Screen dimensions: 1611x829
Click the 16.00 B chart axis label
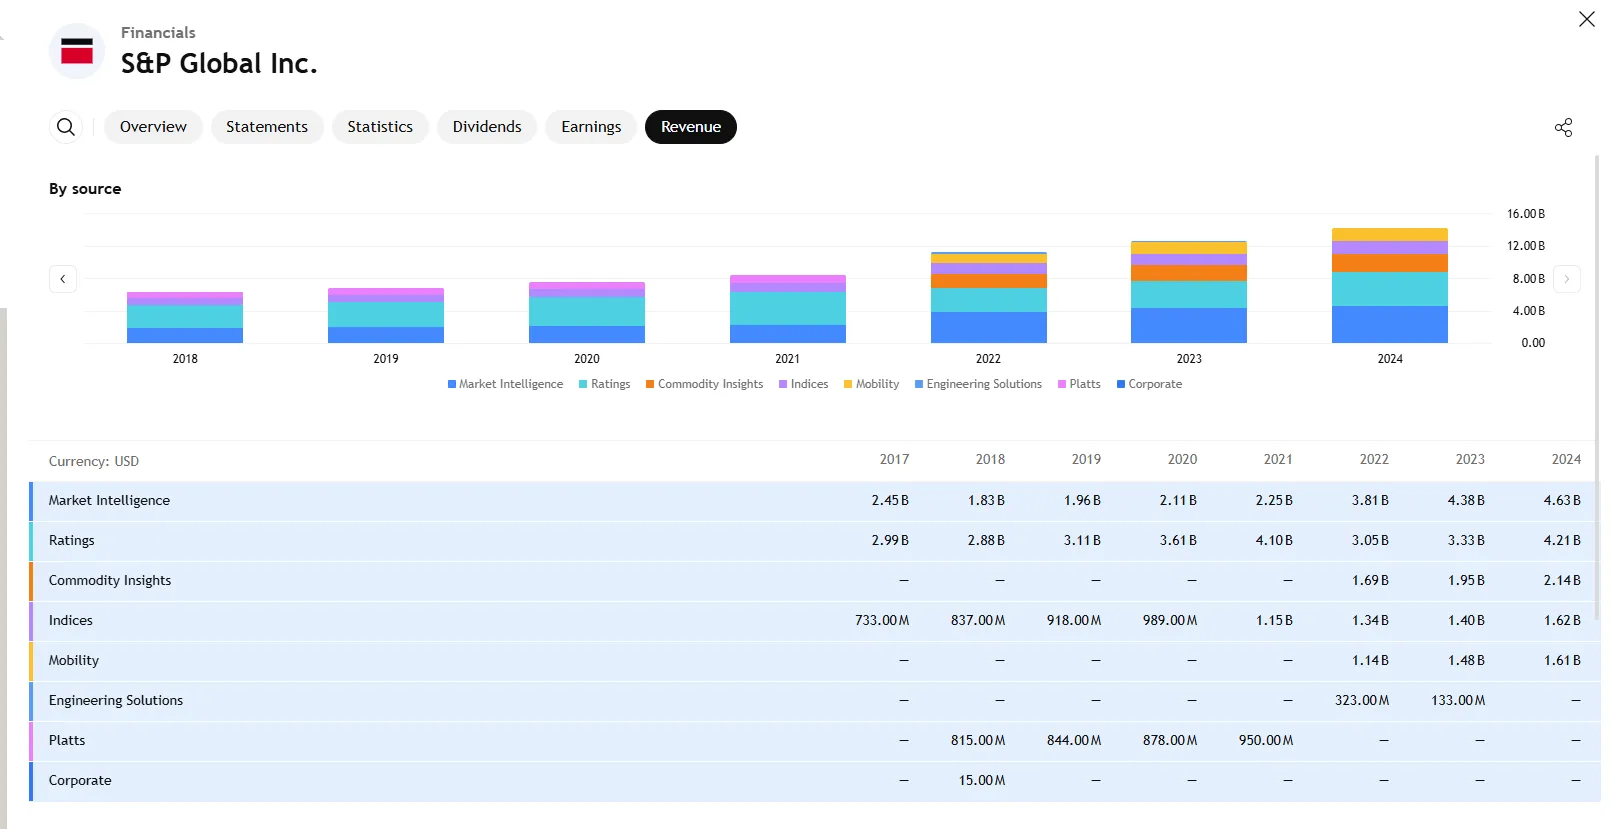(1526, 214)
